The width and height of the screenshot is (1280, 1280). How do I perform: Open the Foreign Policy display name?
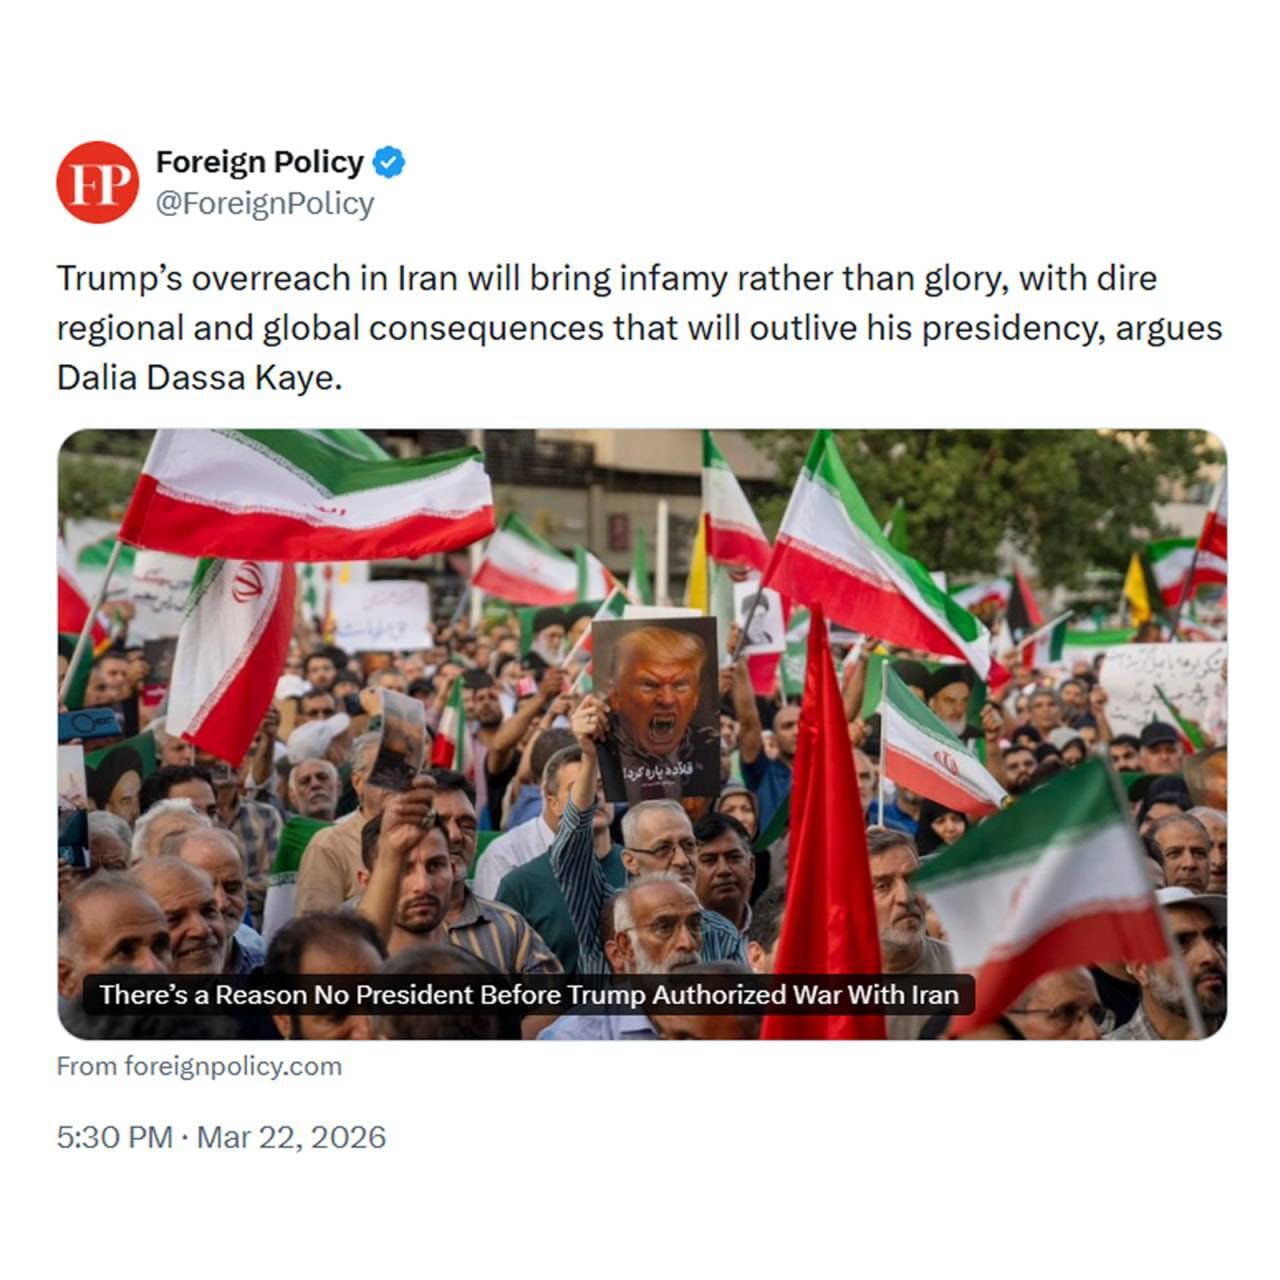(260, 162)
